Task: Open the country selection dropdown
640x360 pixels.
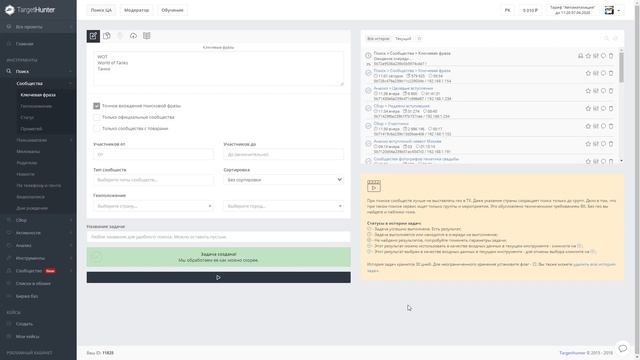Action: click(x=153, y=206)
